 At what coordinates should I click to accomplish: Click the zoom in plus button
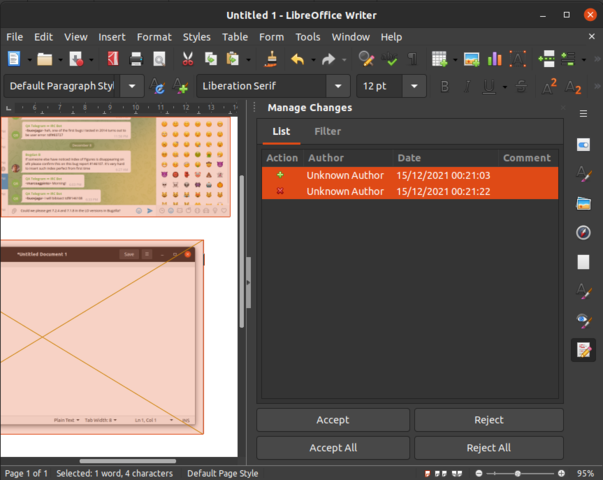pyautogui.click(x=561, y=473)
